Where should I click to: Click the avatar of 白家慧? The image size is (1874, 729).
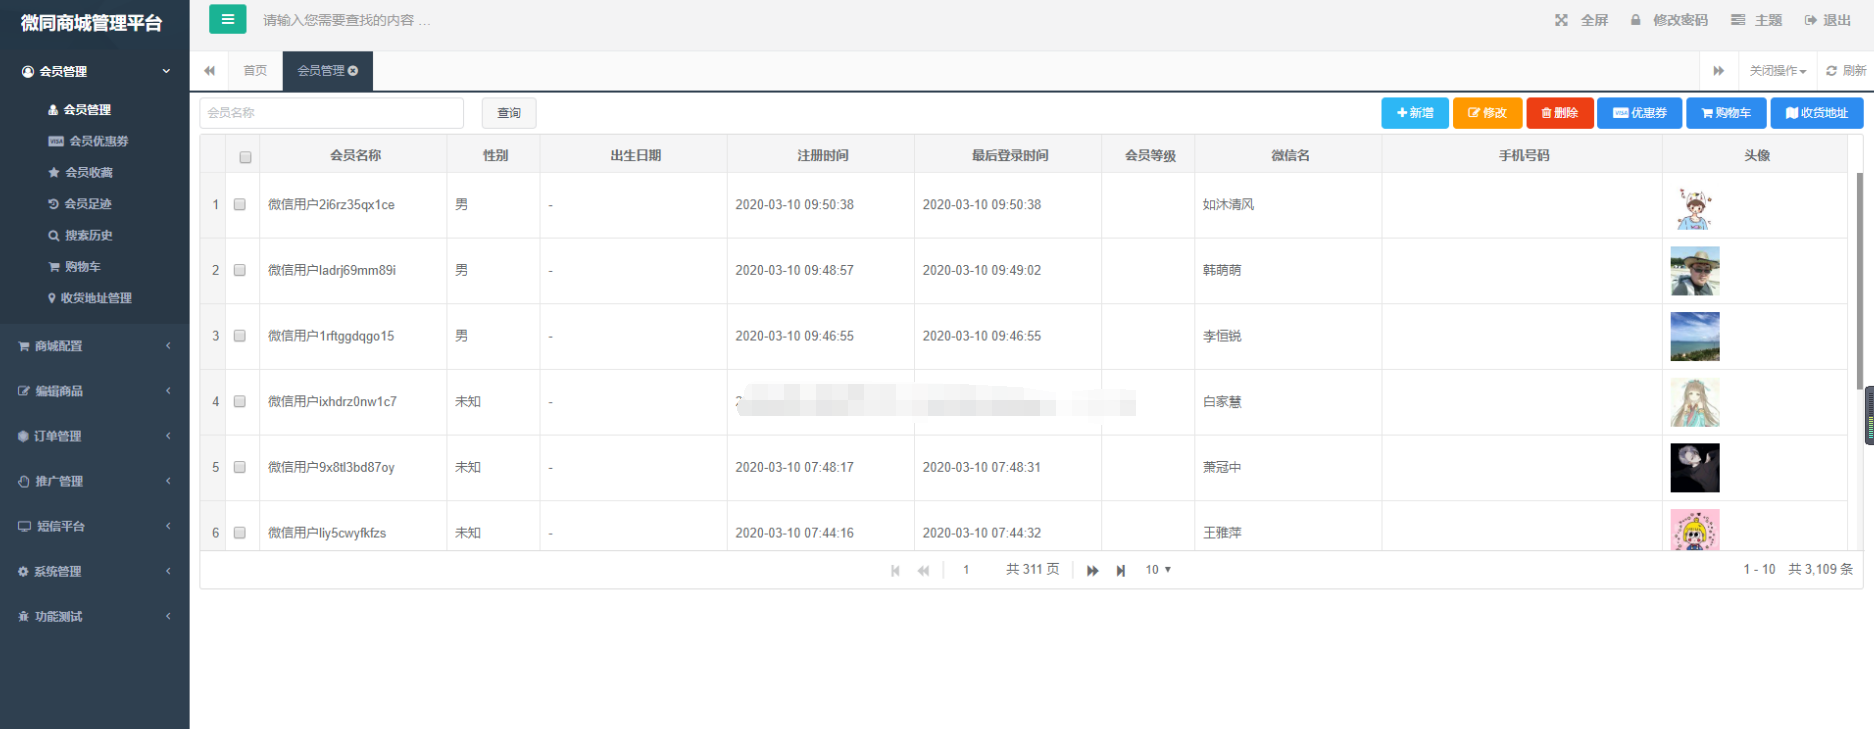pyautogui.click(x=1695, y=402)
